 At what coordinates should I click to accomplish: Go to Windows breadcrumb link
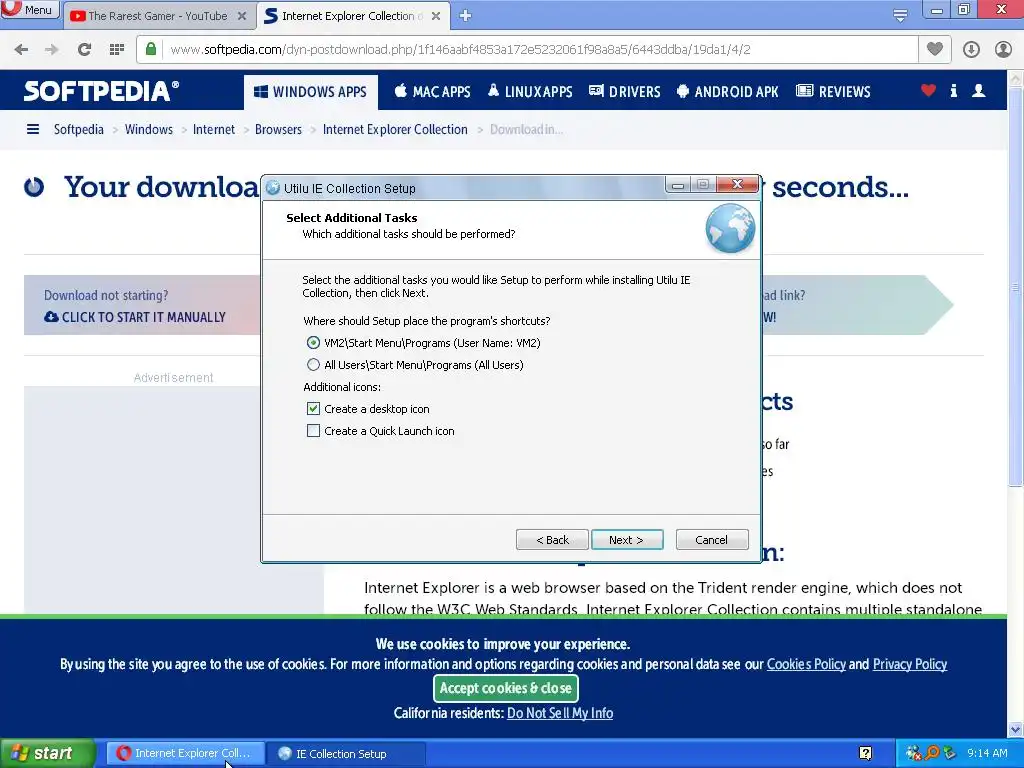point(149,129)
